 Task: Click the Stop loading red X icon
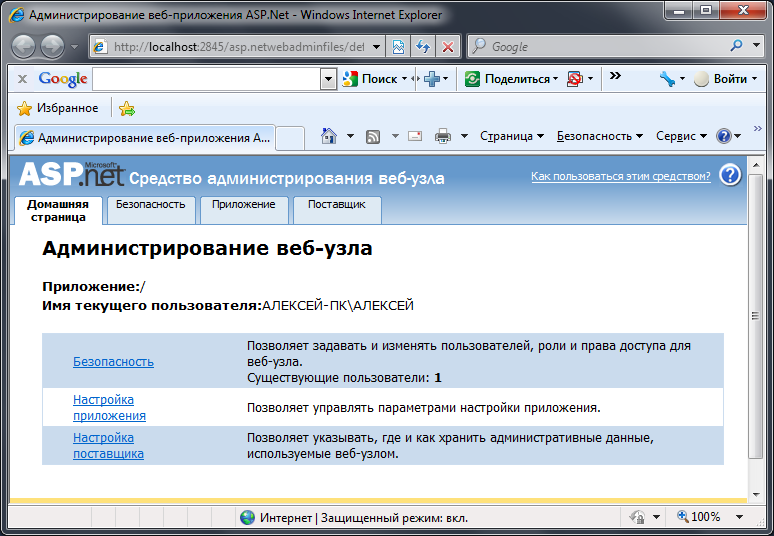(447, 46)
